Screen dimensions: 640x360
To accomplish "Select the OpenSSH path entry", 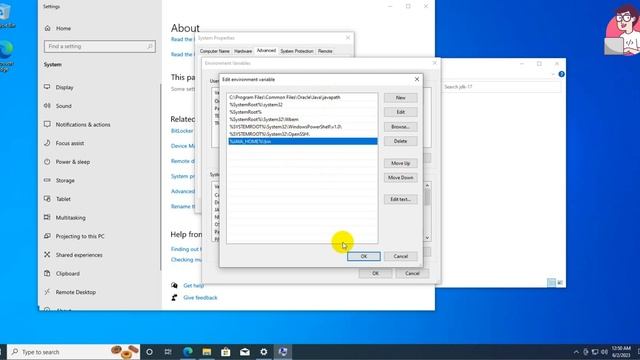I will point(302,134).
